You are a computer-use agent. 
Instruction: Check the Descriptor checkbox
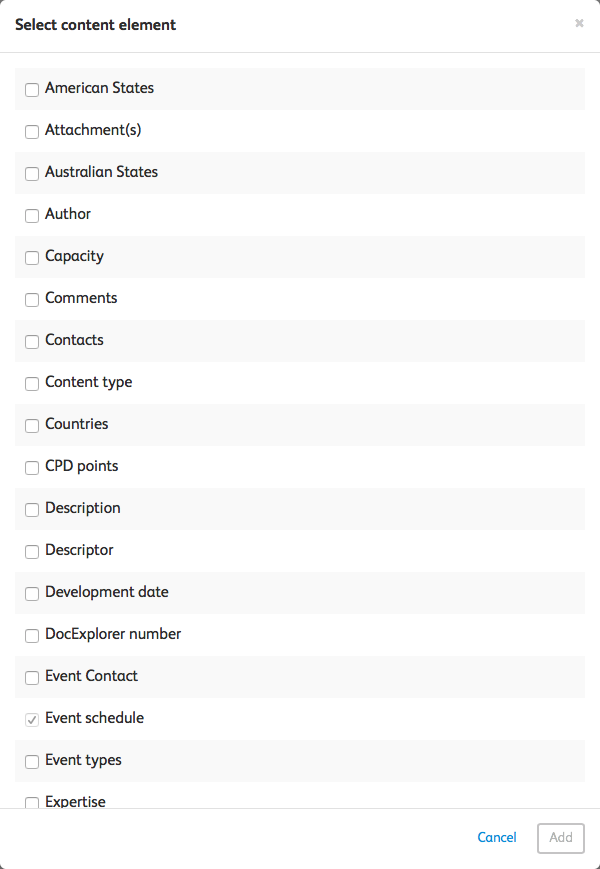click(x=32, y=551)
